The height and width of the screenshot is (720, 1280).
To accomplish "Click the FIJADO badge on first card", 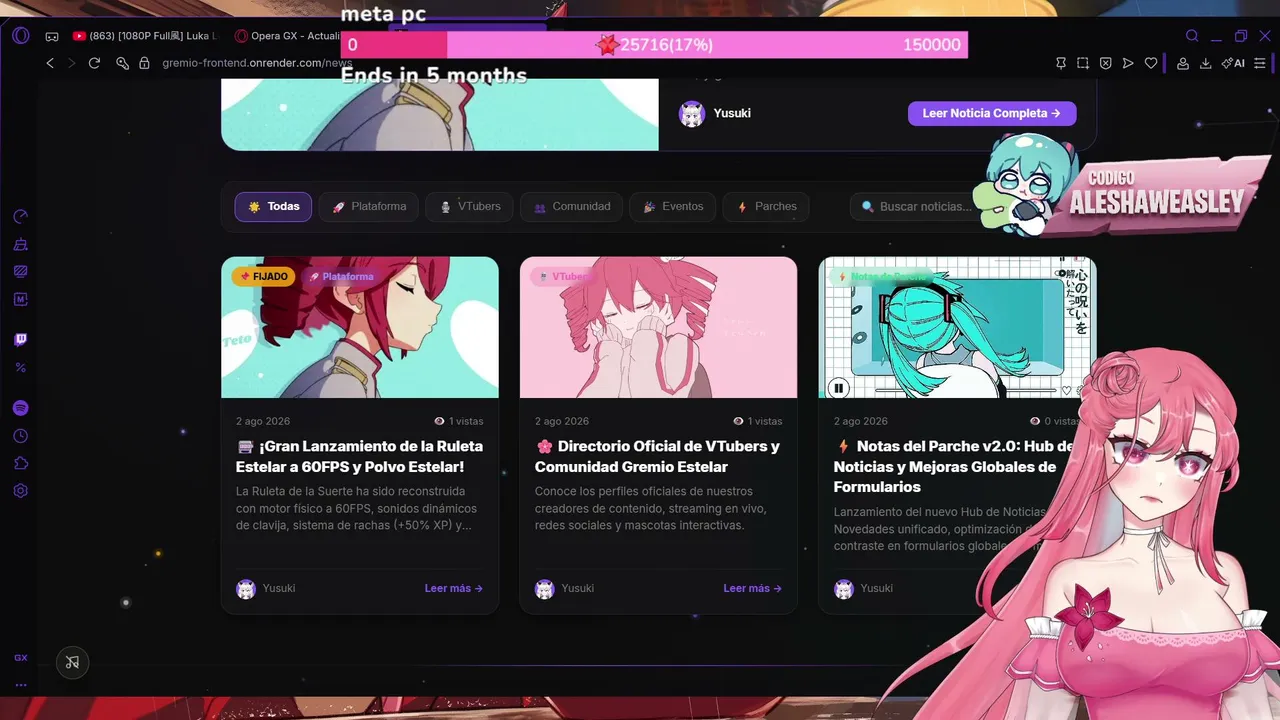I will pos(264,277).
